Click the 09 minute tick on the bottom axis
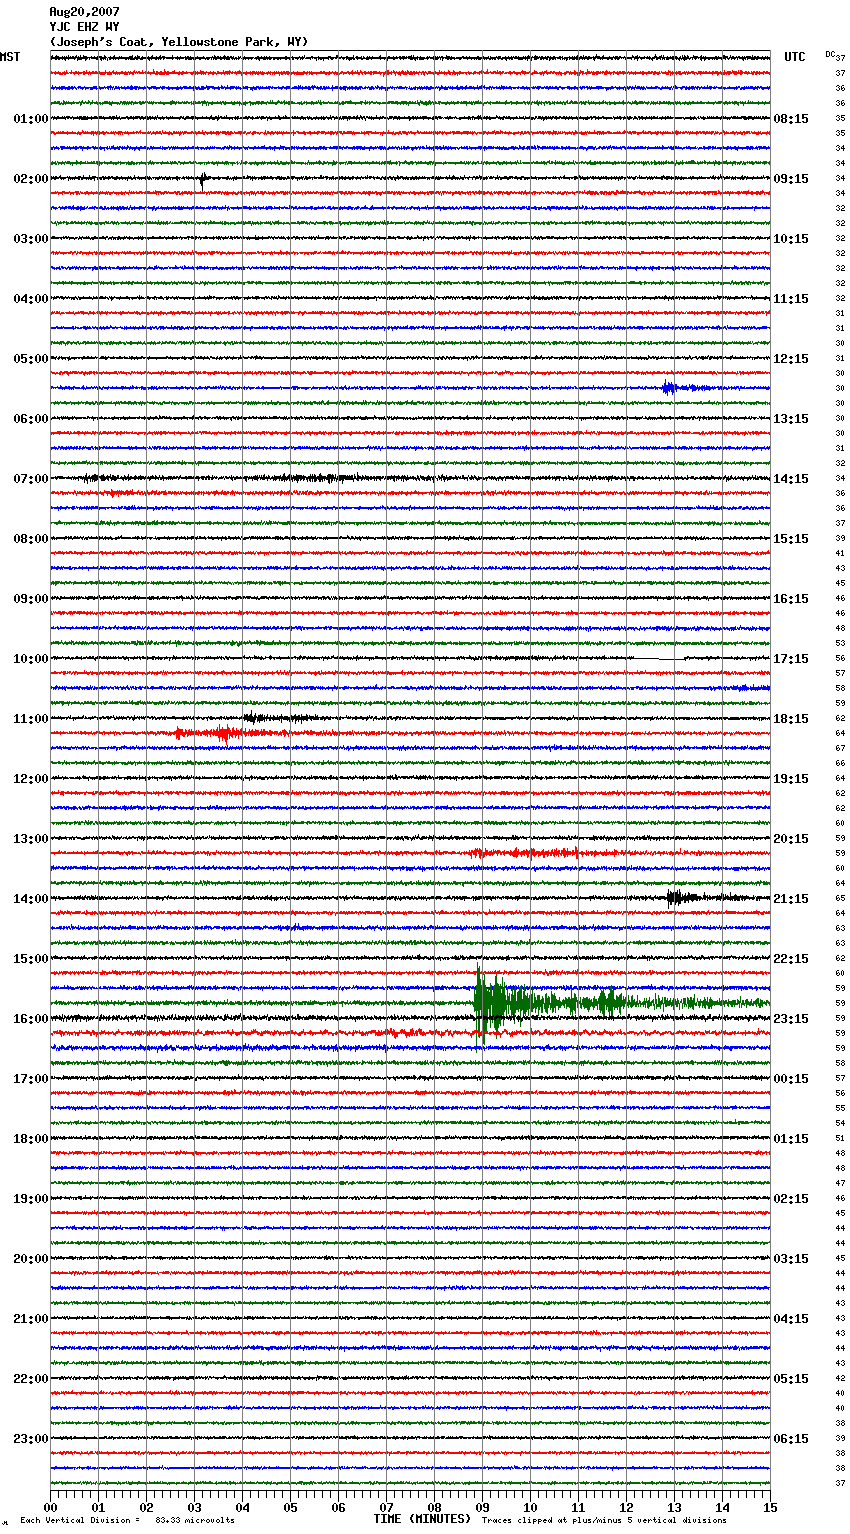The image size is (850, 1534). coord(482,1508)
